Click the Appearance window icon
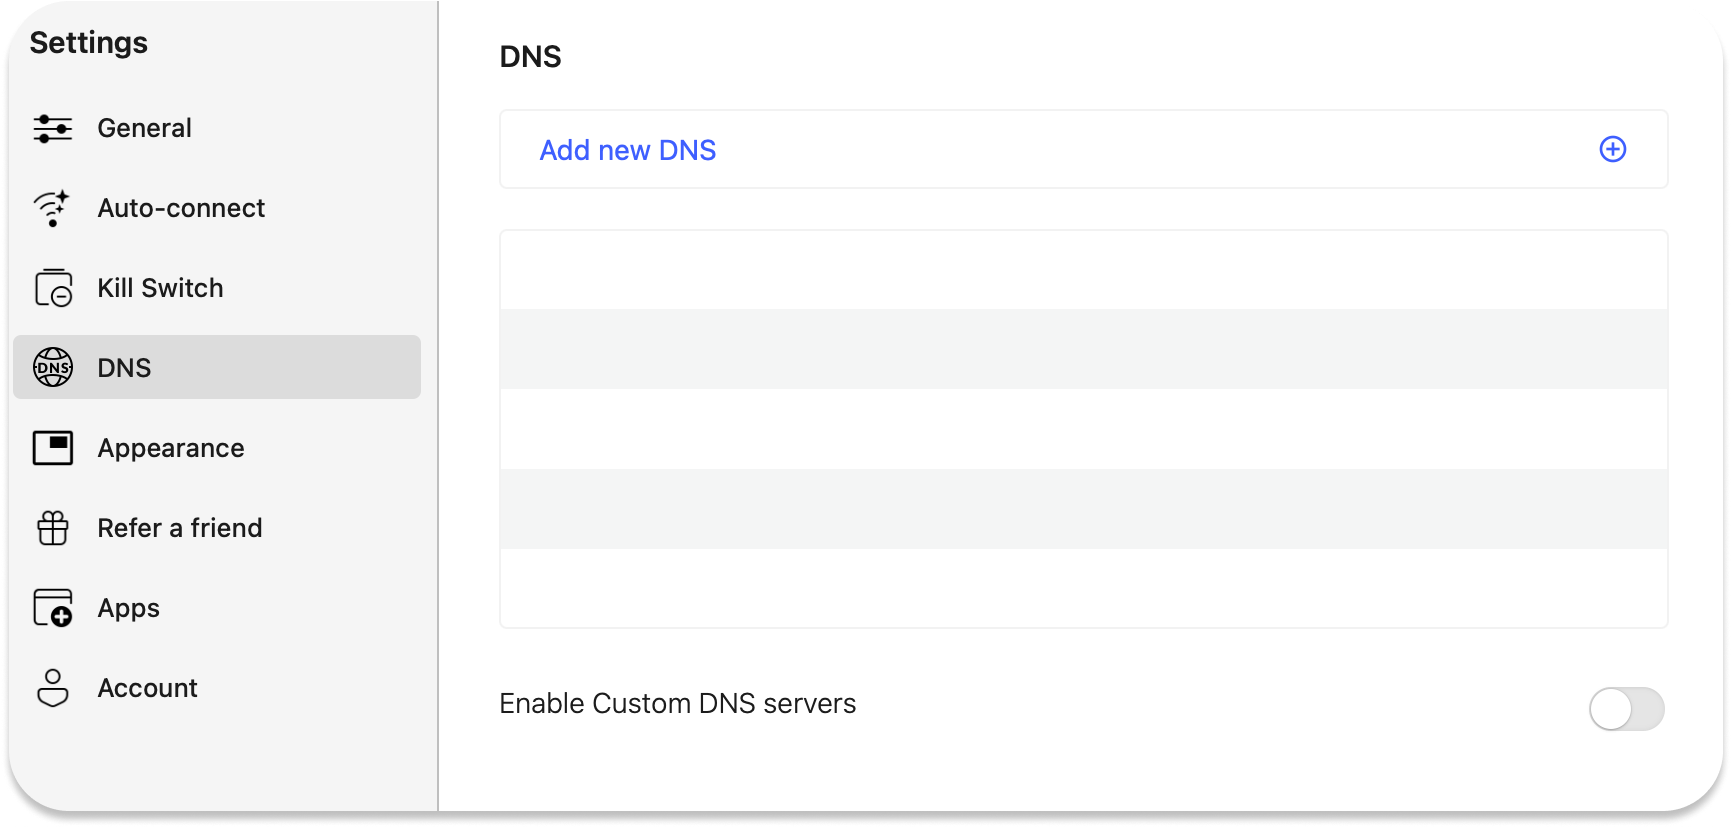The image size is (1731, 827). [53, 448]
